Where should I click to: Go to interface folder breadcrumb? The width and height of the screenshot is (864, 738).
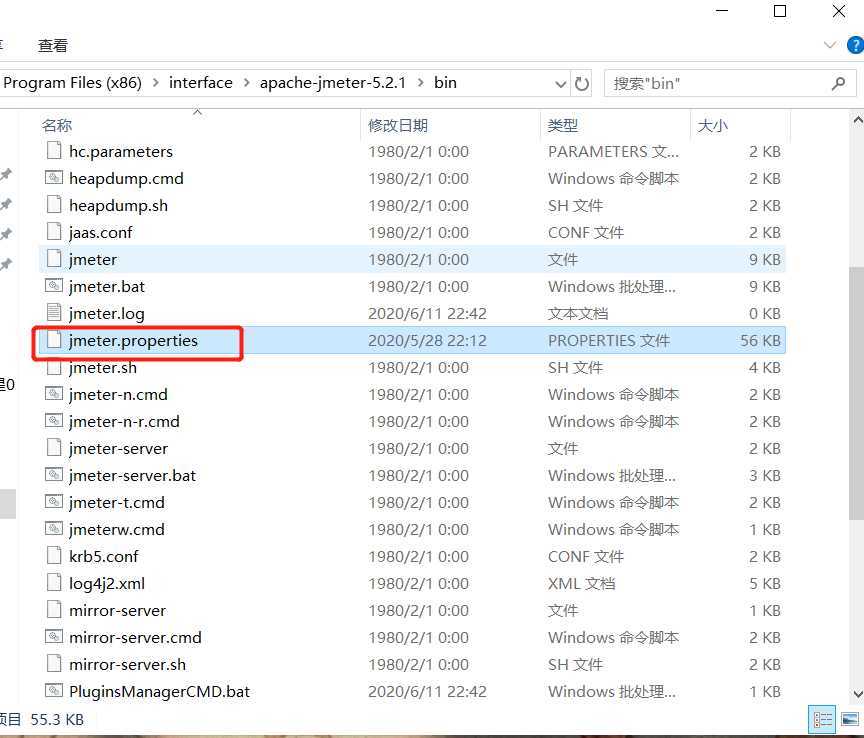tap(201, 83)
